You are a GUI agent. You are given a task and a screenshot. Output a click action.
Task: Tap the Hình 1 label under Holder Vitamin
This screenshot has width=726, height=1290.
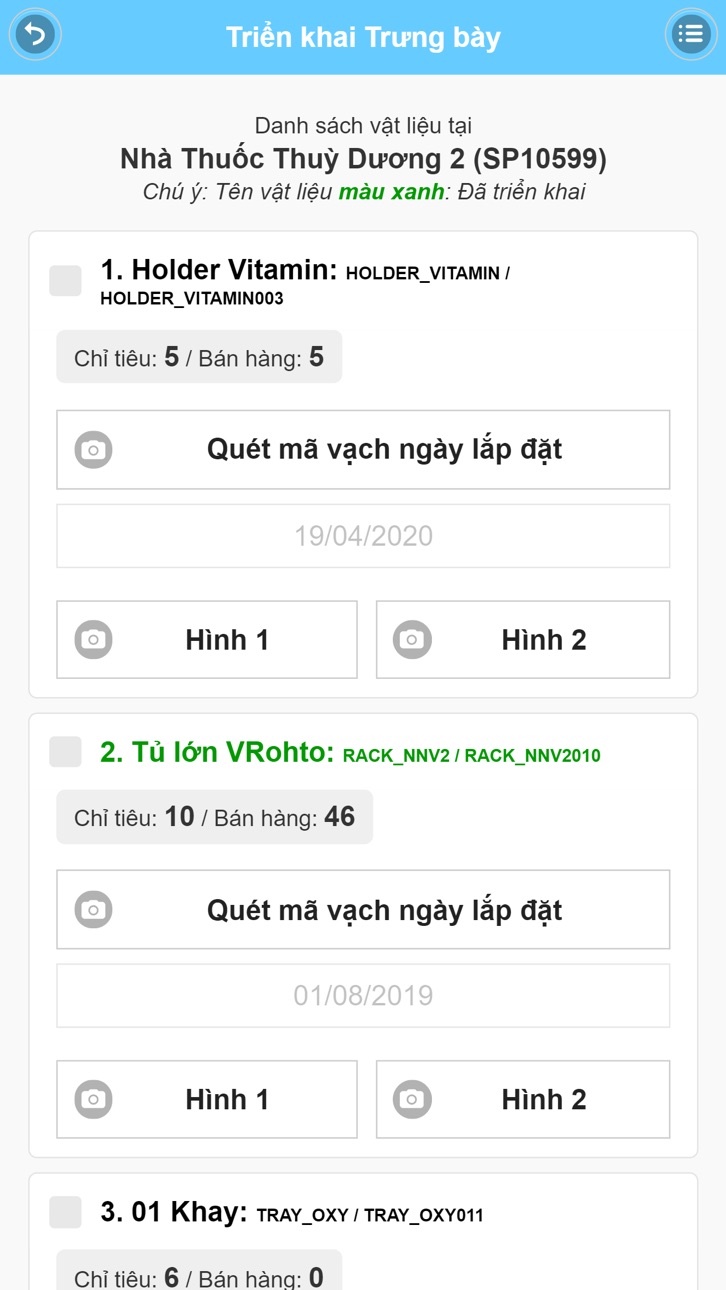(227, 640)
